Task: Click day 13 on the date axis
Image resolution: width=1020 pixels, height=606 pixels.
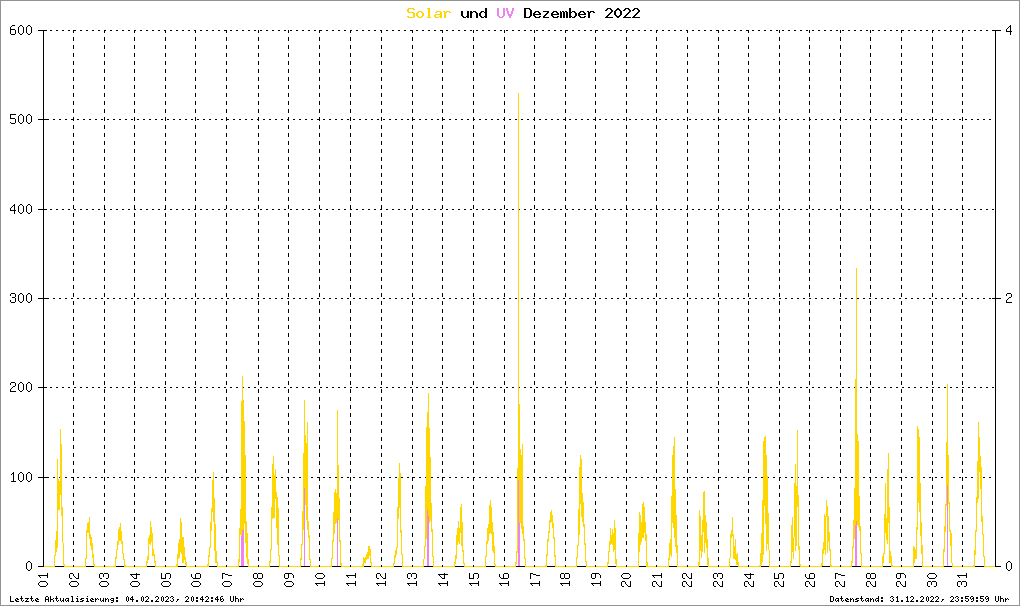Action: (411, 580)
